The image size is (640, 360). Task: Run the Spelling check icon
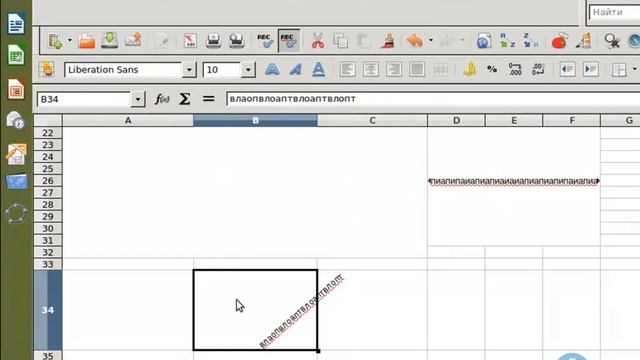[x=265, y=41]
